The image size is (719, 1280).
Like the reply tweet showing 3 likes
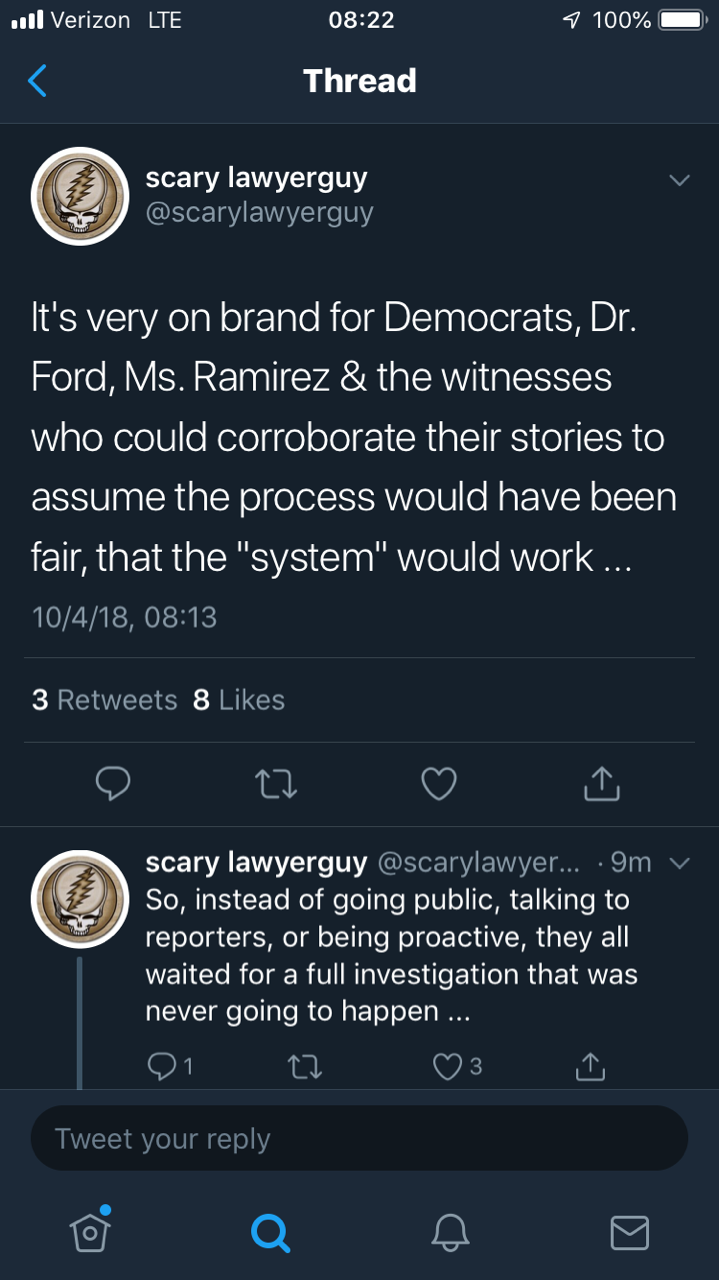click(447, 1067)
